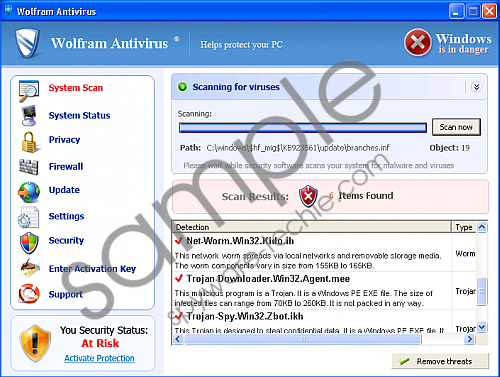Select the Trojan-Spy.Win32.Zbot.ikh detection name
Screen dimensions: 500x377
[245, 316]
